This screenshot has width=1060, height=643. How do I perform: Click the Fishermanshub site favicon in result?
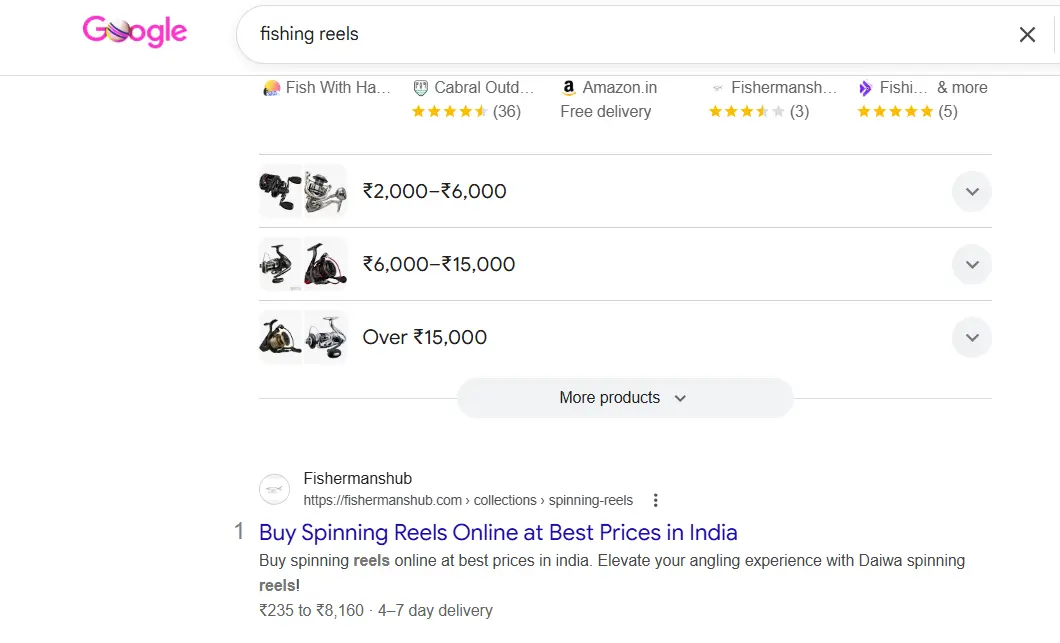click(x=275, y=489)
